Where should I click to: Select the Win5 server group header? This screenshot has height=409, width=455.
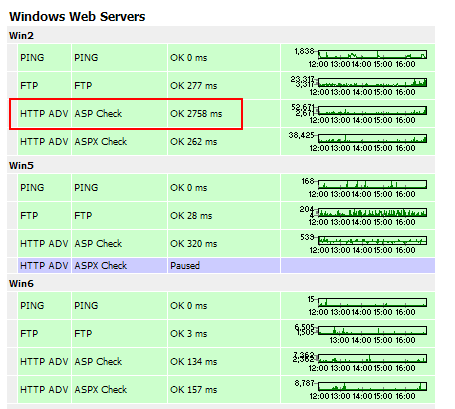(x=21, y=165)
